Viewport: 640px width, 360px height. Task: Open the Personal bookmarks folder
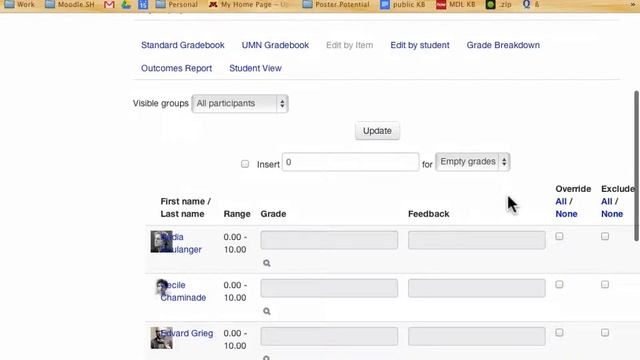click(177, 4)
